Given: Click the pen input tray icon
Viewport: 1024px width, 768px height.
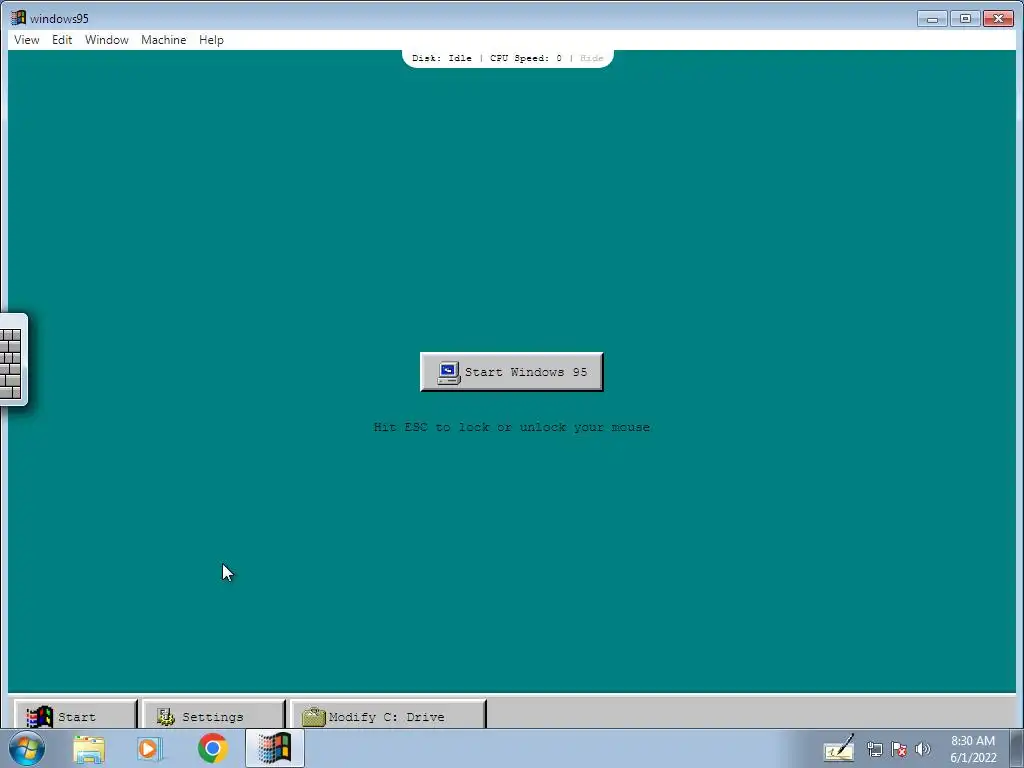Looking at the screenshot, I should click(839, 749).
